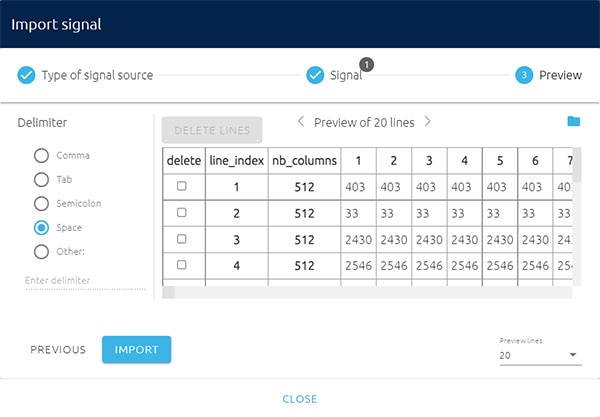Select the Comma delimiter option

[x=41, y=156]
